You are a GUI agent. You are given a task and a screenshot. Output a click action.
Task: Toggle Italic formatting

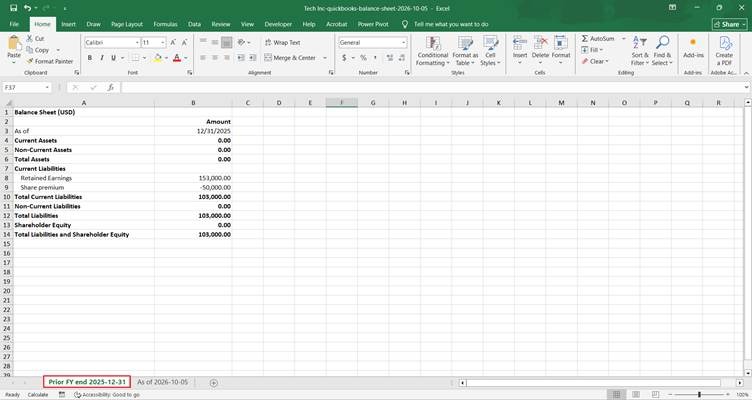(102, 58)
